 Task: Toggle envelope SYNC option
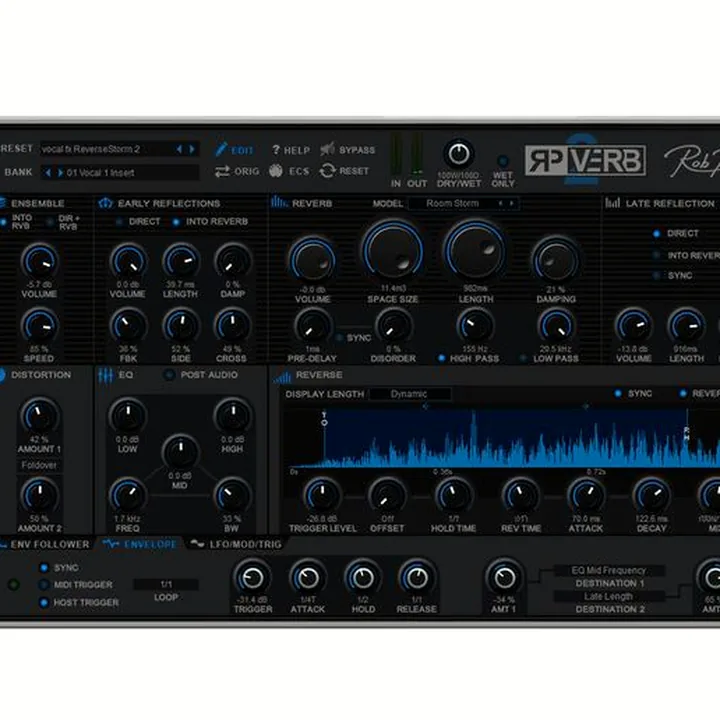click(44, 568)
